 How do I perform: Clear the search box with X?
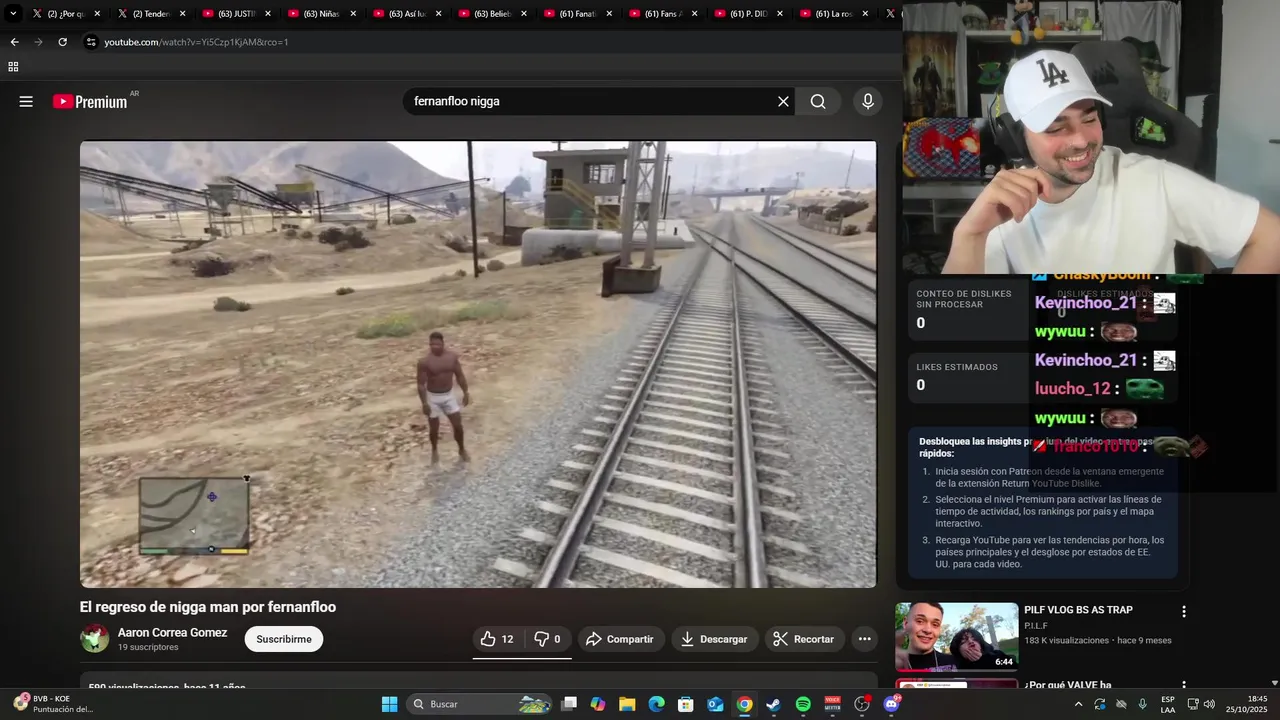pos(783,101)
